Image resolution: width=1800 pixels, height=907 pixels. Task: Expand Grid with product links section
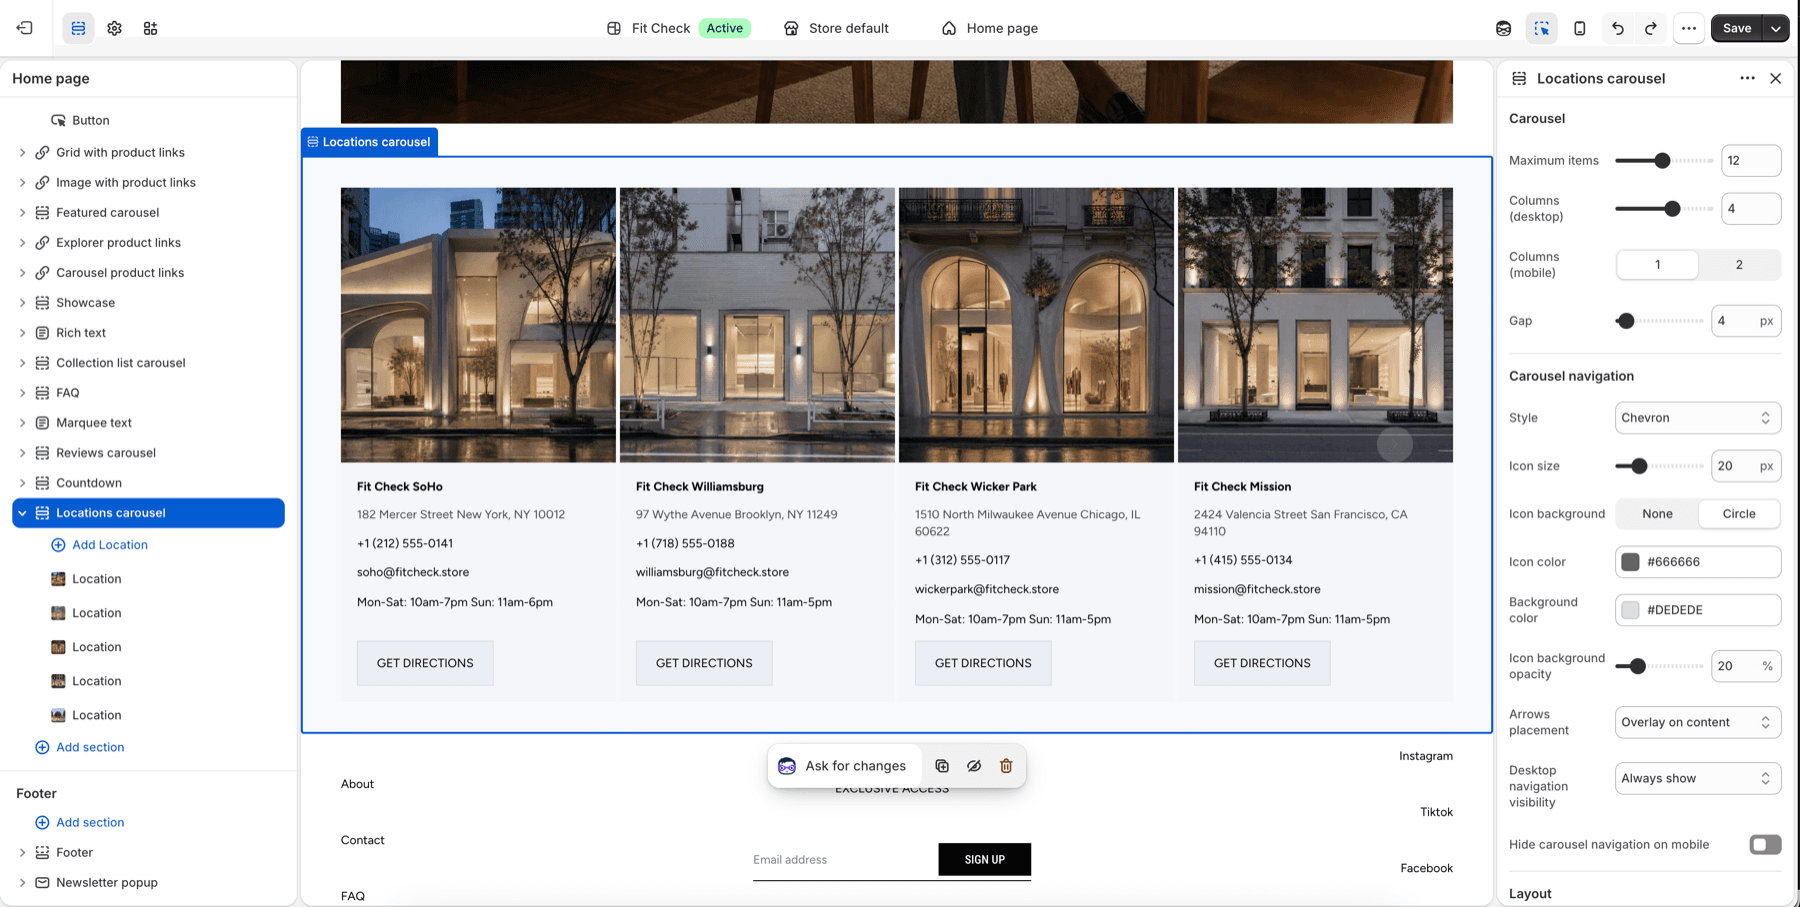(x=22, y=152)
